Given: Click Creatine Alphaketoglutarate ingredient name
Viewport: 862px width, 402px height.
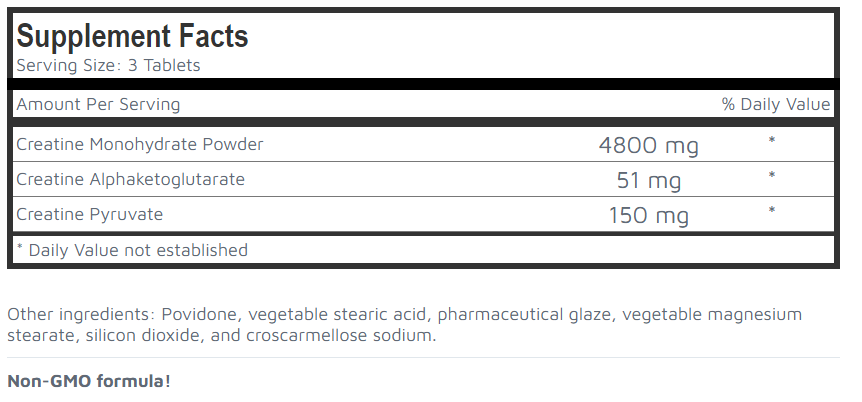Looking at the screenshot, I should [130, 180].
